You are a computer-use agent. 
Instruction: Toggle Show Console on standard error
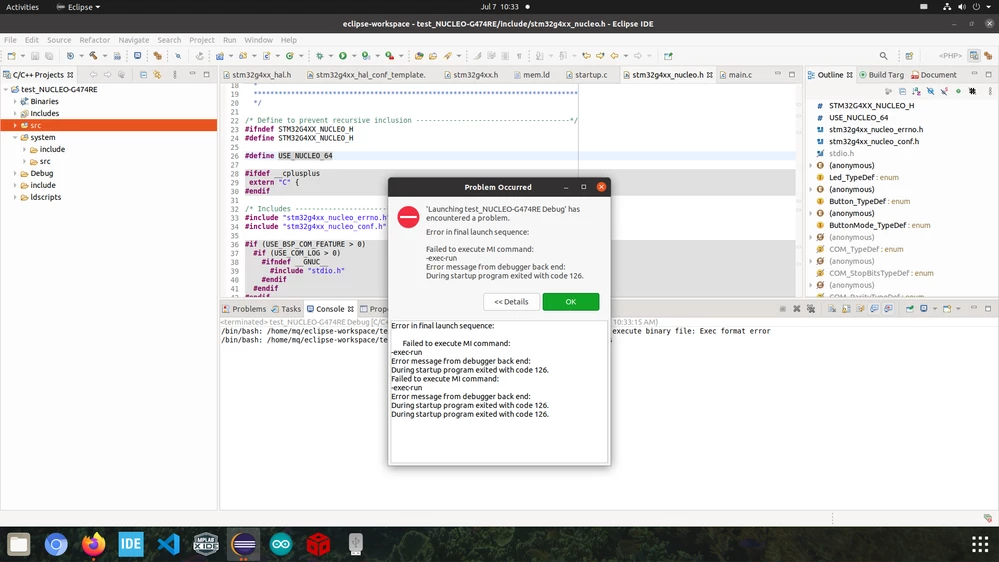click(888, 309)
